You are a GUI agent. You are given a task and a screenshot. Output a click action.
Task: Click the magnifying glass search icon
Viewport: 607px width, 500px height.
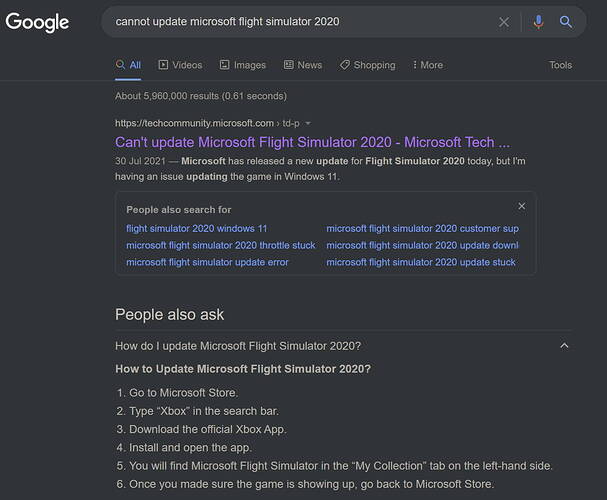coord(566,21)
